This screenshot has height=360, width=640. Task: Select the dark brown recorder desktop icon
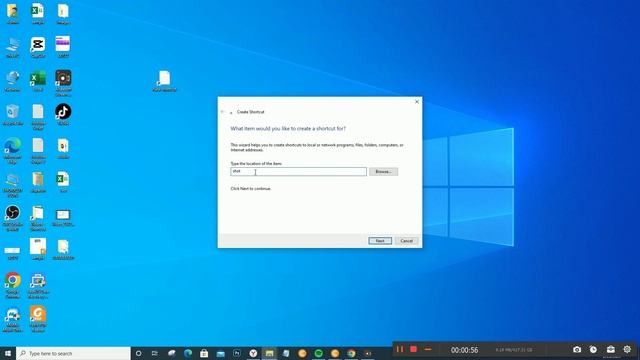pyautogui.click(x=63, y=83)
